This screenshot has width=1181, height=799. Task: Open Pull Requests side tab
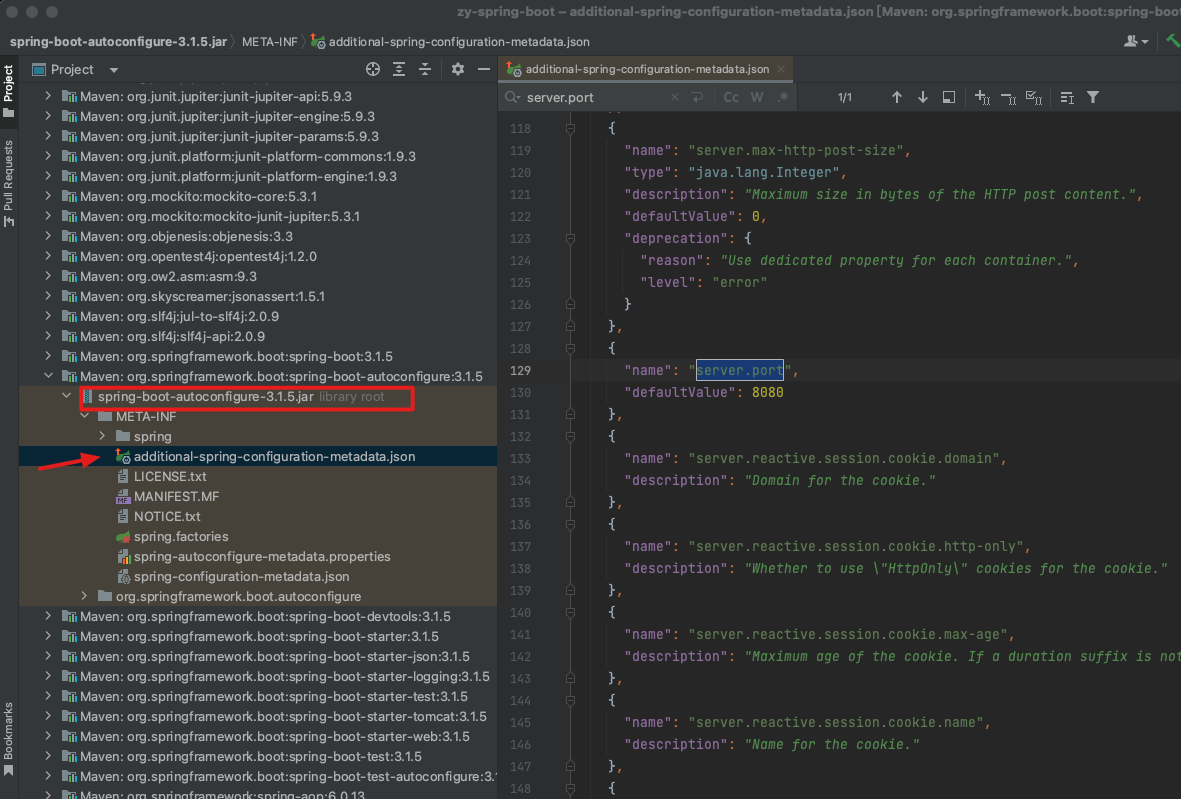(8, 183)
